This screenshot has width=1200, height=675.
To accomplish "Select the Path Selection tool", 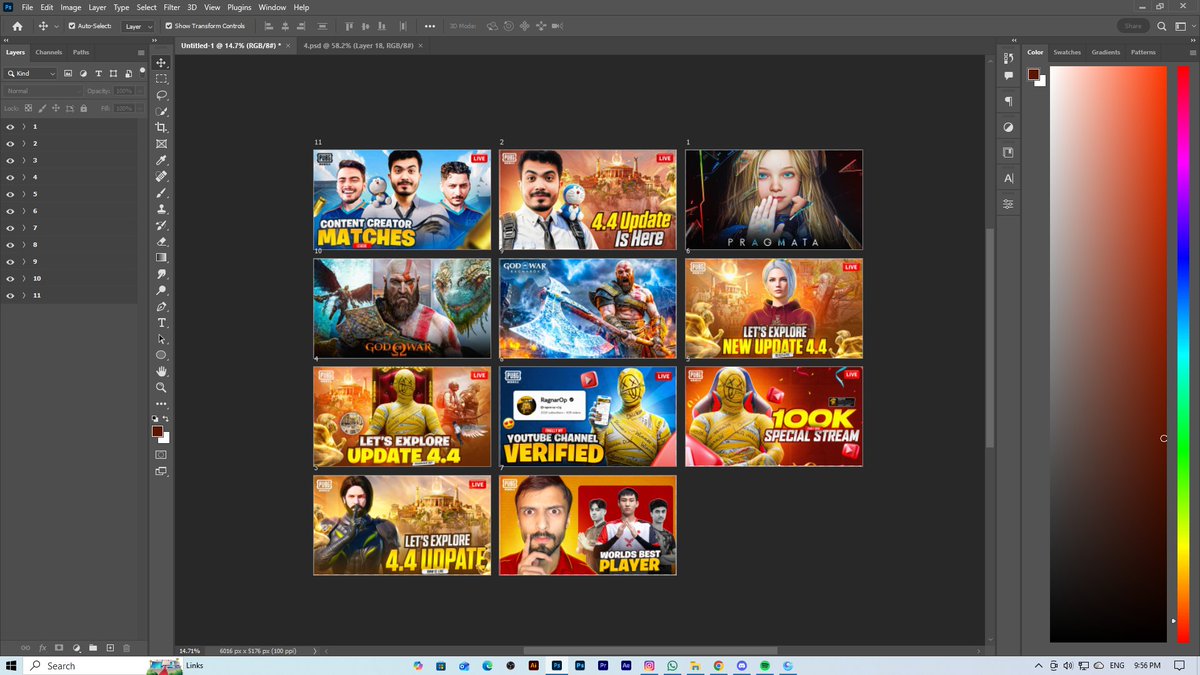I will (x=162, y=339).
